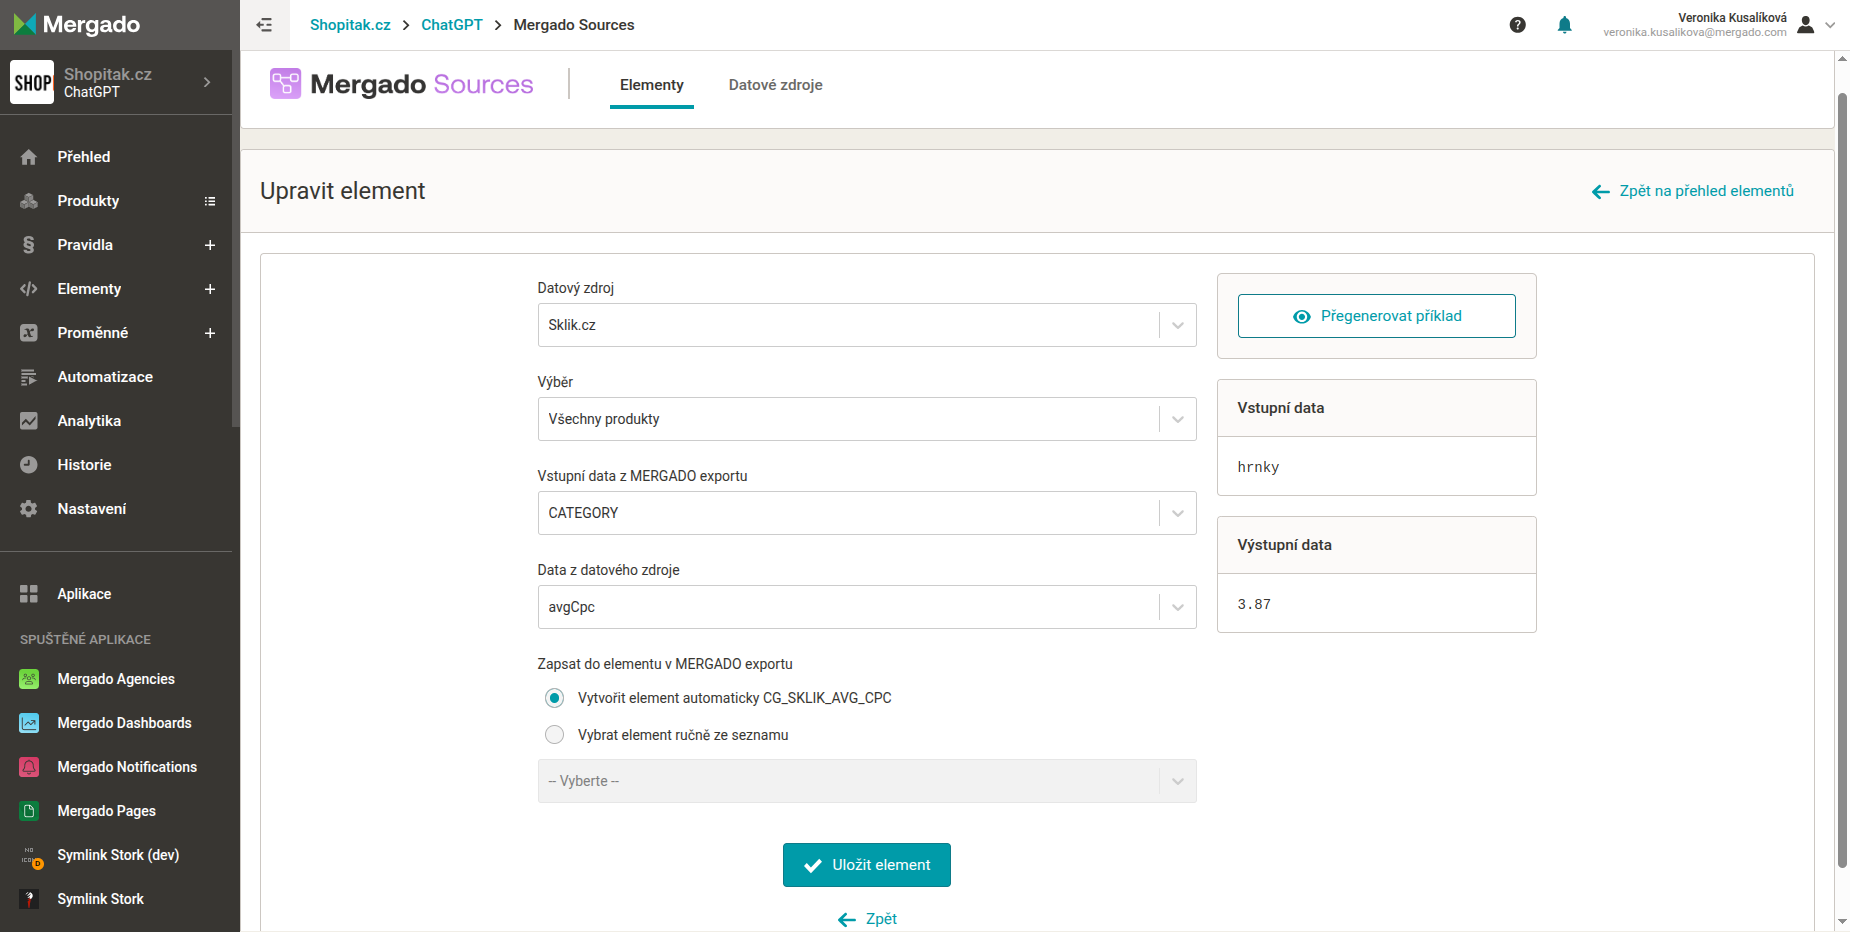This screenshot has height=932, width=1850.
Task: Open Proměnné in the sidebar
Action: 93,333
